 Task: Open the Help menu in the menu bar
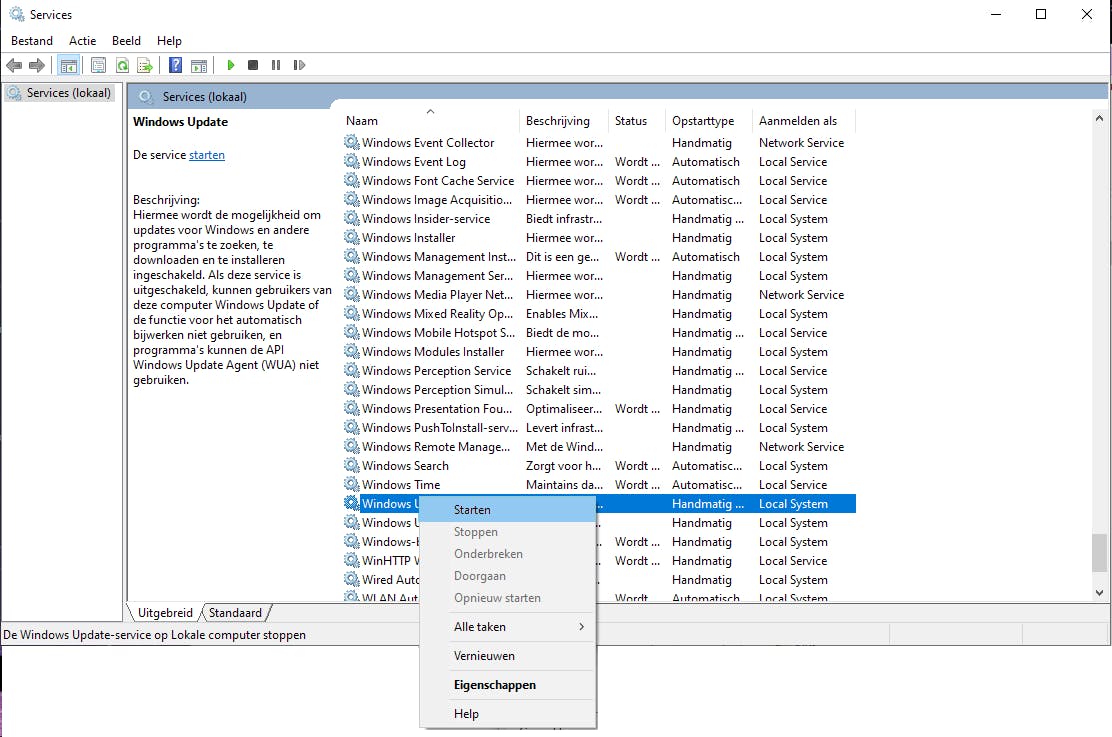pyautogui.click(x=169, y=41)
